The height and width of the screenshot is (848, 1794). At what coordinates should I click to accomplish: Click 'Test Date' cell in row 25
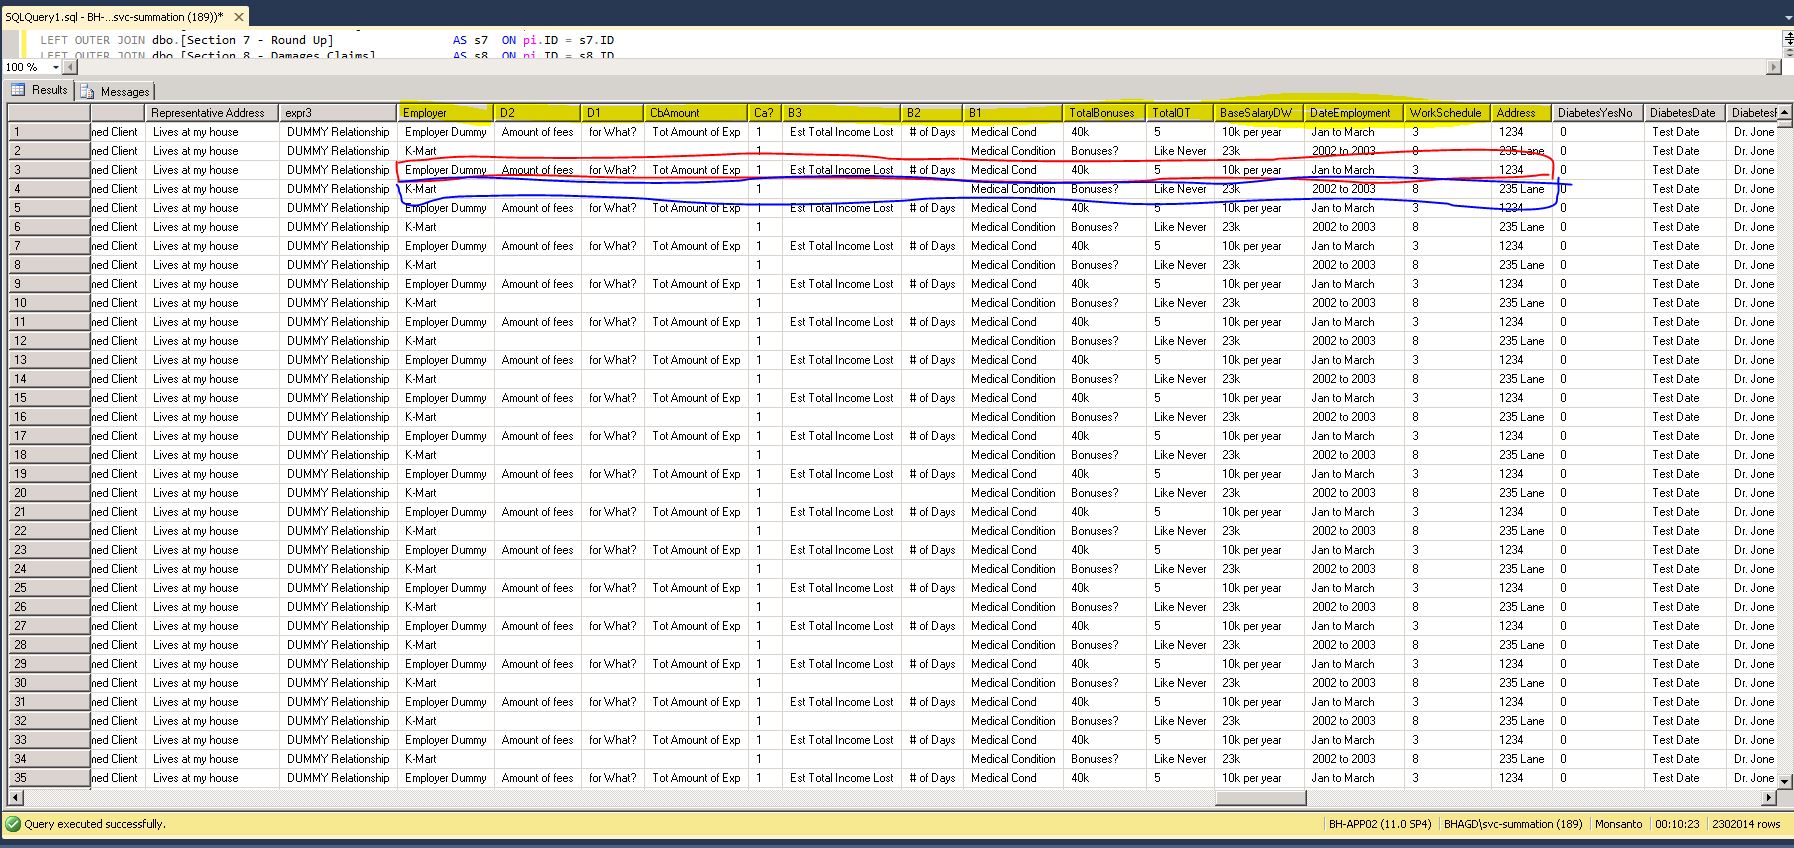point(1684,588)
